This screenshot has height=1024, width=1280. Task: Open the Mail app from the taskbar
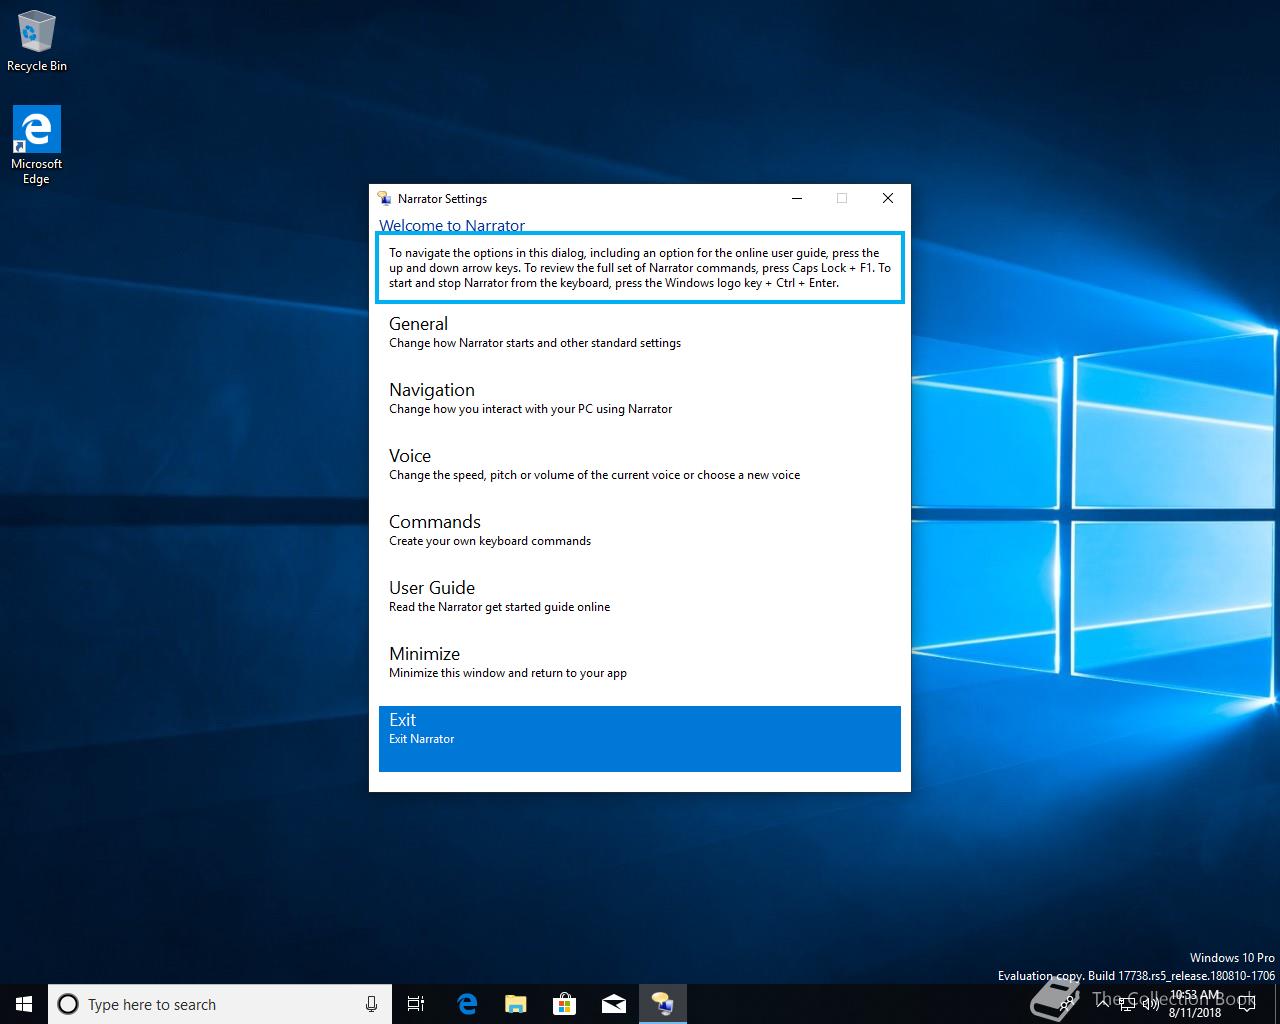(x=613, y=1004)
